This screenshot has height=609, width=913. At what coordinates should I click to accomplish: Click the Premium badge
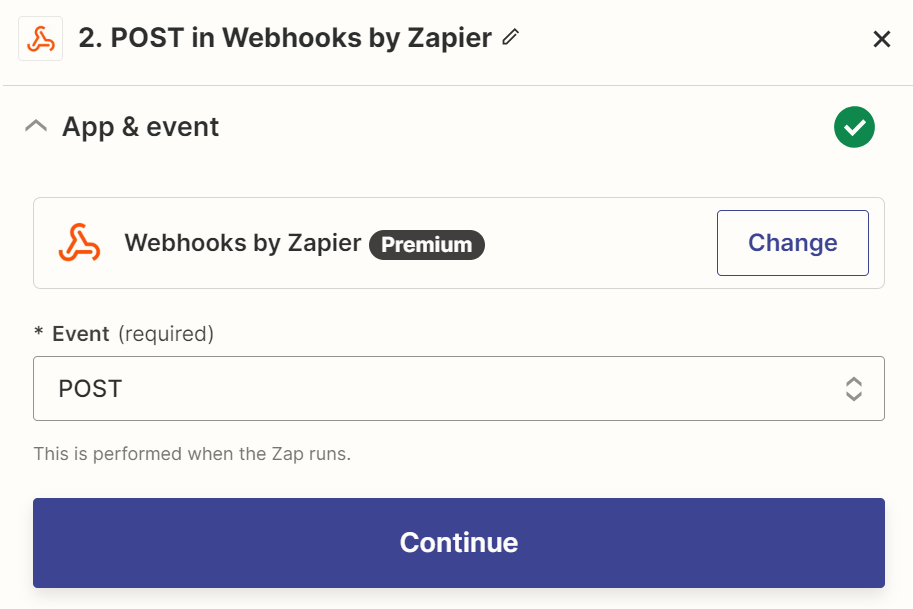pos(427,244)
